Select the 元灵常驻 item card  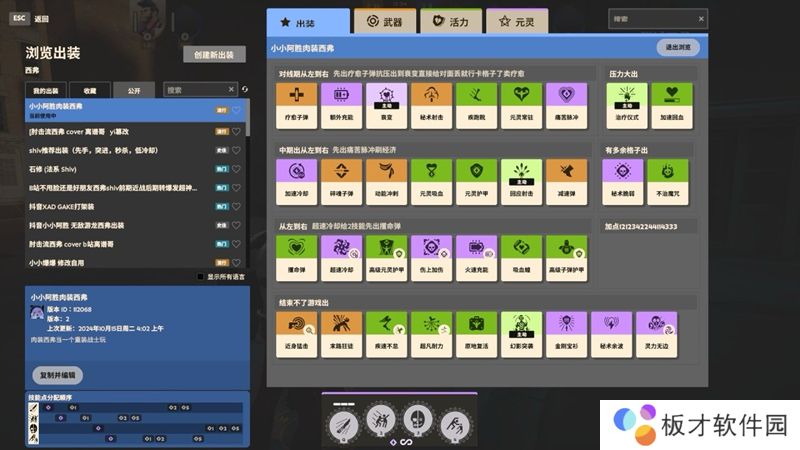pyautogui.click(x=520, y=102)
